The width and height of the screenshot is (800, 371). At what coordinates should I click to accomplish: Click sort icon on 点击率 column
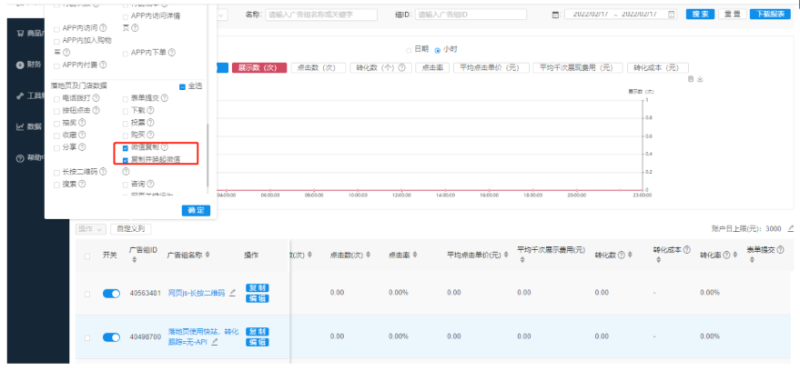415,255
